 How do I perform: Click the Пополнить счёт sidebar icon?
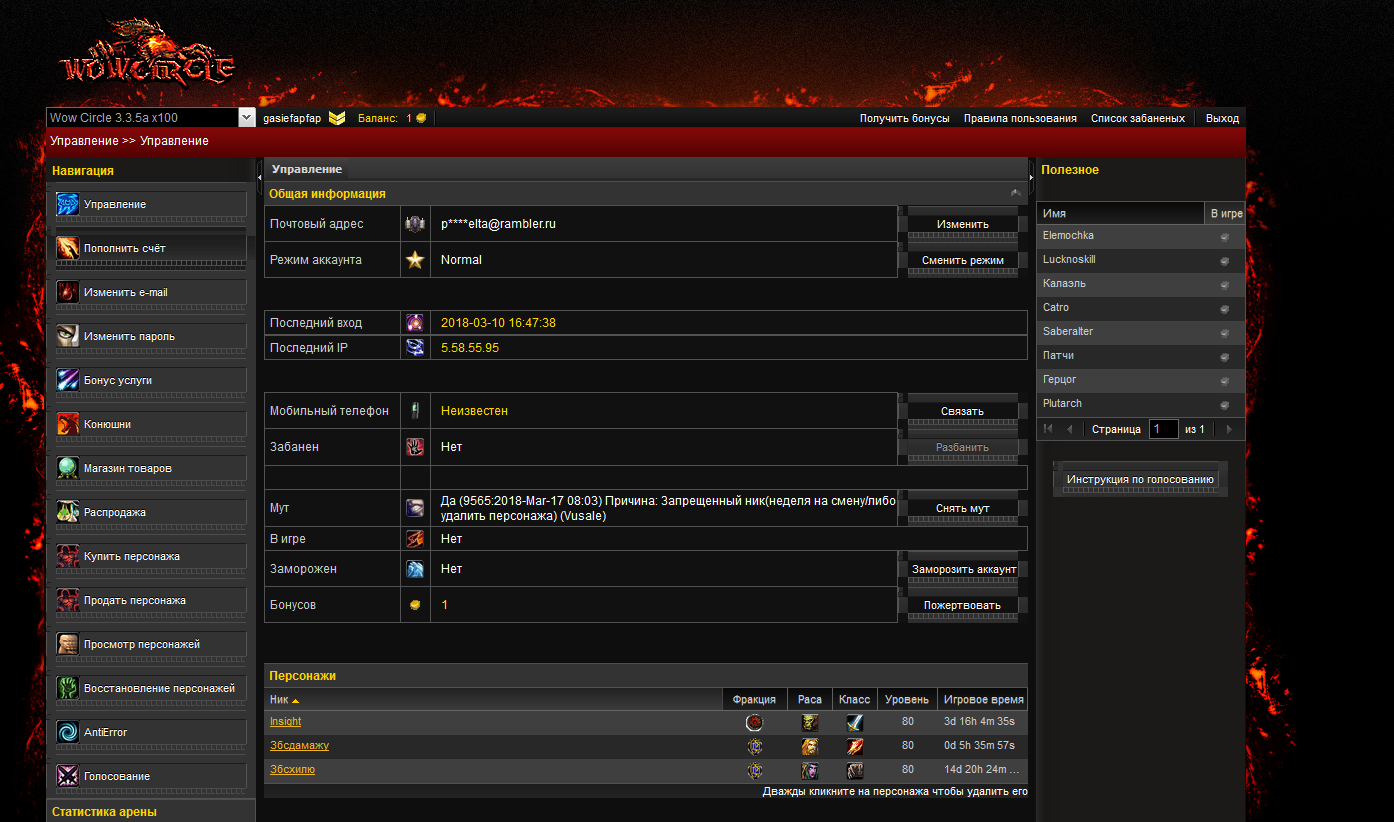point(68,248)
